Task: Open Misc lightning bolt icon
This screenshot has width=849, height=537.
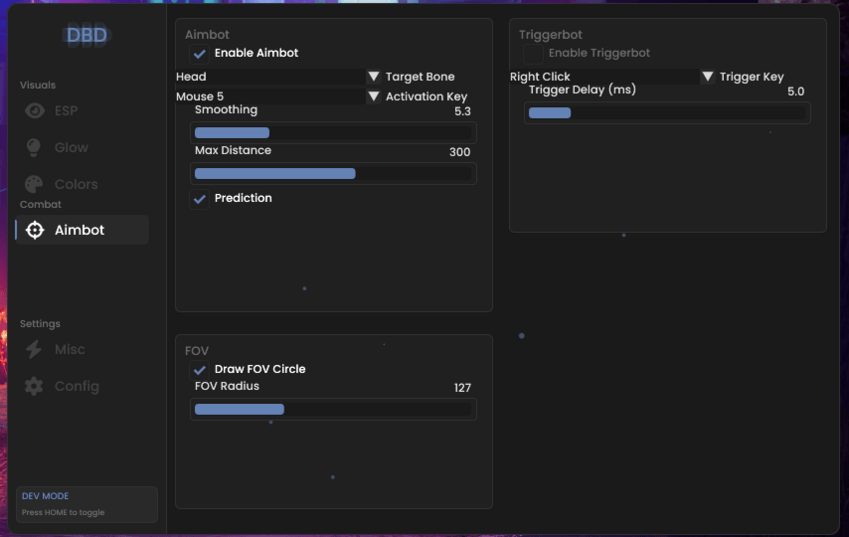Action: pos(34,349)
